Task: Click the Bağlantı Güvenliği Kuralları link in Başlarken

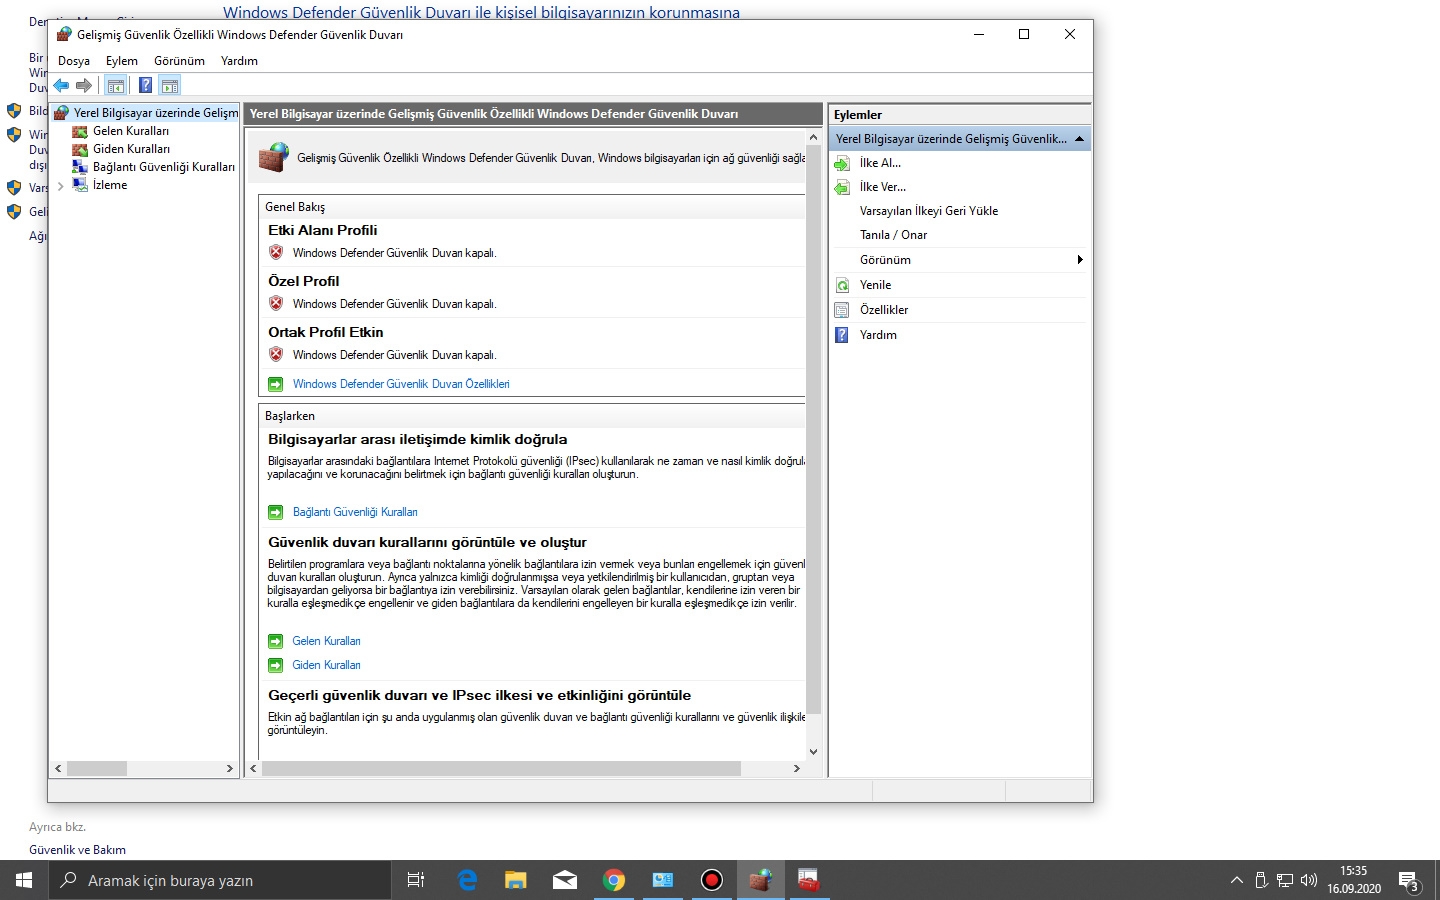Action: [x=355, y=512]
